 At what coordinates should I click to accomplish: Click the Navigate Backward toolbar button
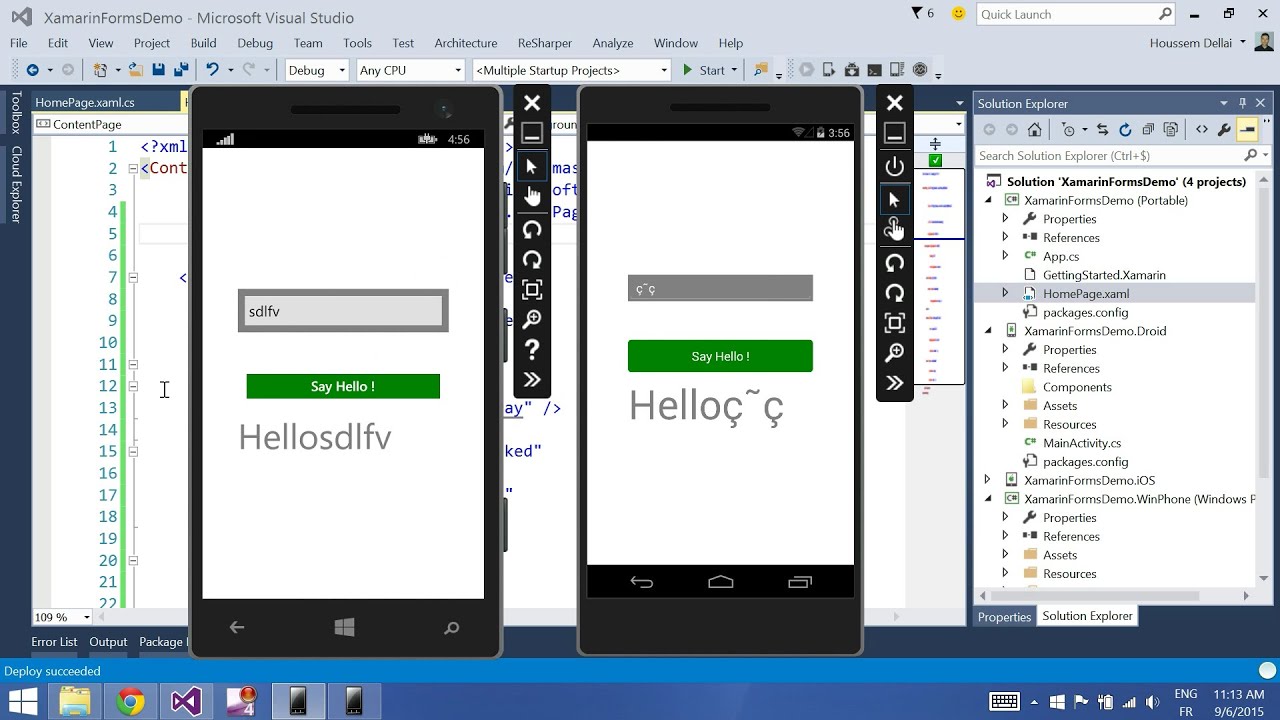(32, 70)
